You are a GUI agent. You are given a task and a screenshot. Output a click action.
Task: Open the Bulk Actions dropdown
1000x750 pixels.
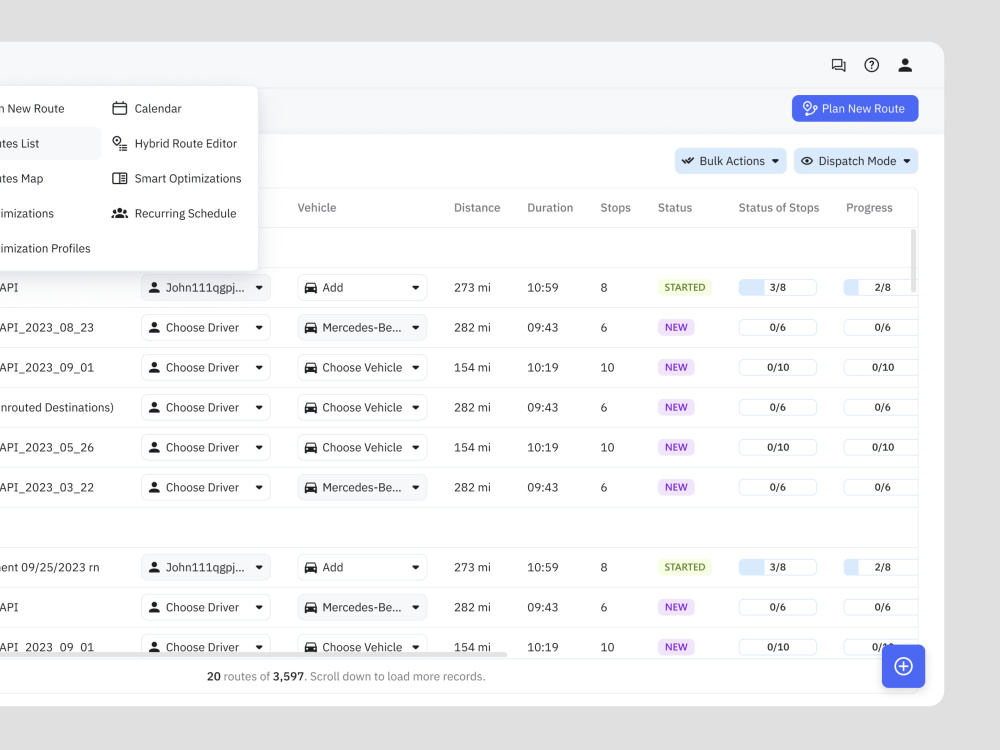(x=730, y=161)
